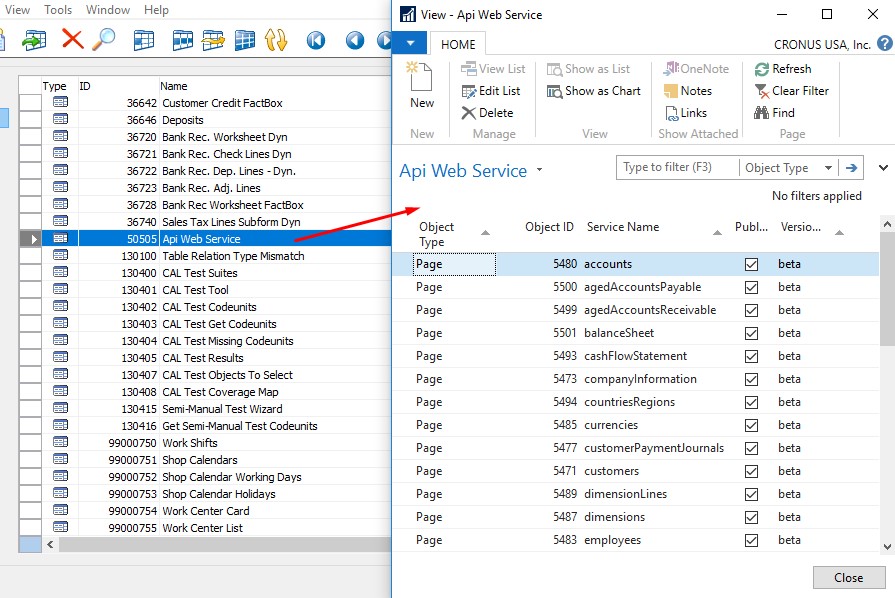Refresh the Api Web Service page
The width and height of the screenshot is (895, 598).
pos(783,68)
